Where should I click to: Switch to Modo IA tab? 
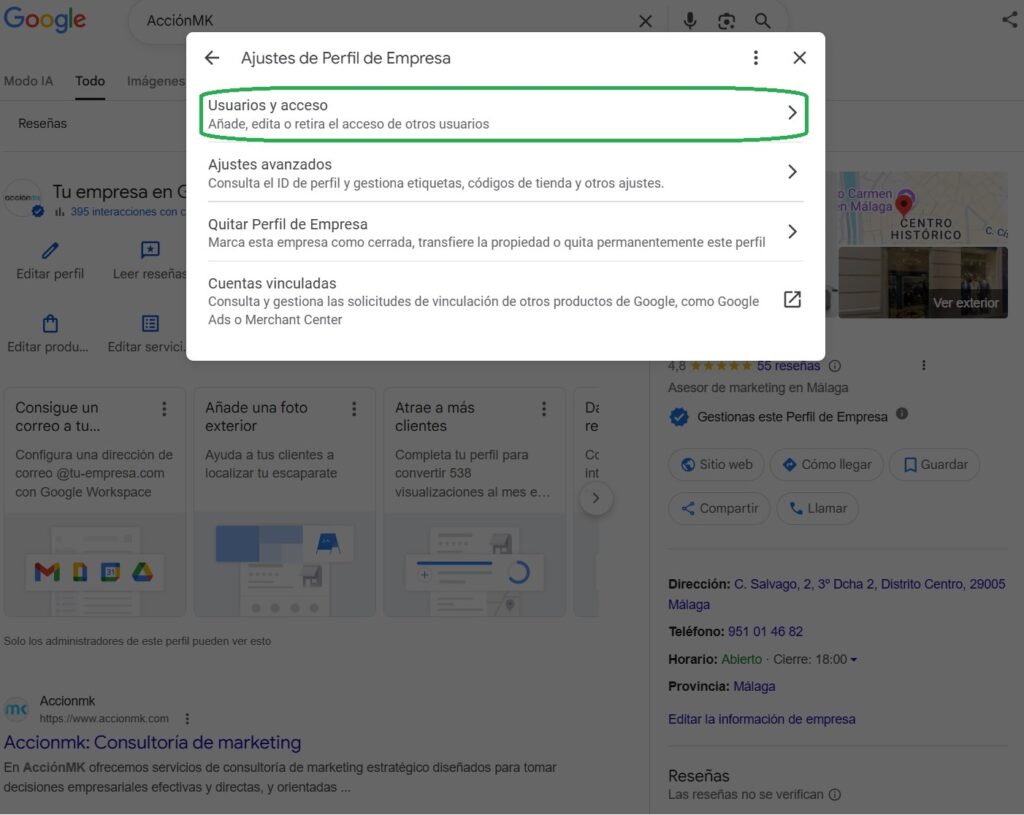(28, 81)
